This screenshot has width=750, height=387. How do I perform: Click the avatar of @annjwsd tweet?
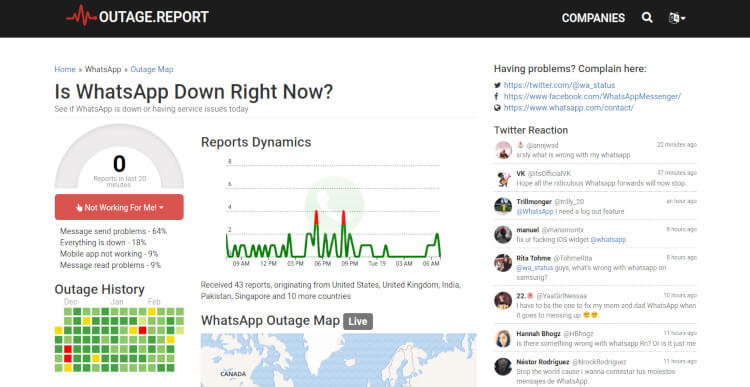503,150
